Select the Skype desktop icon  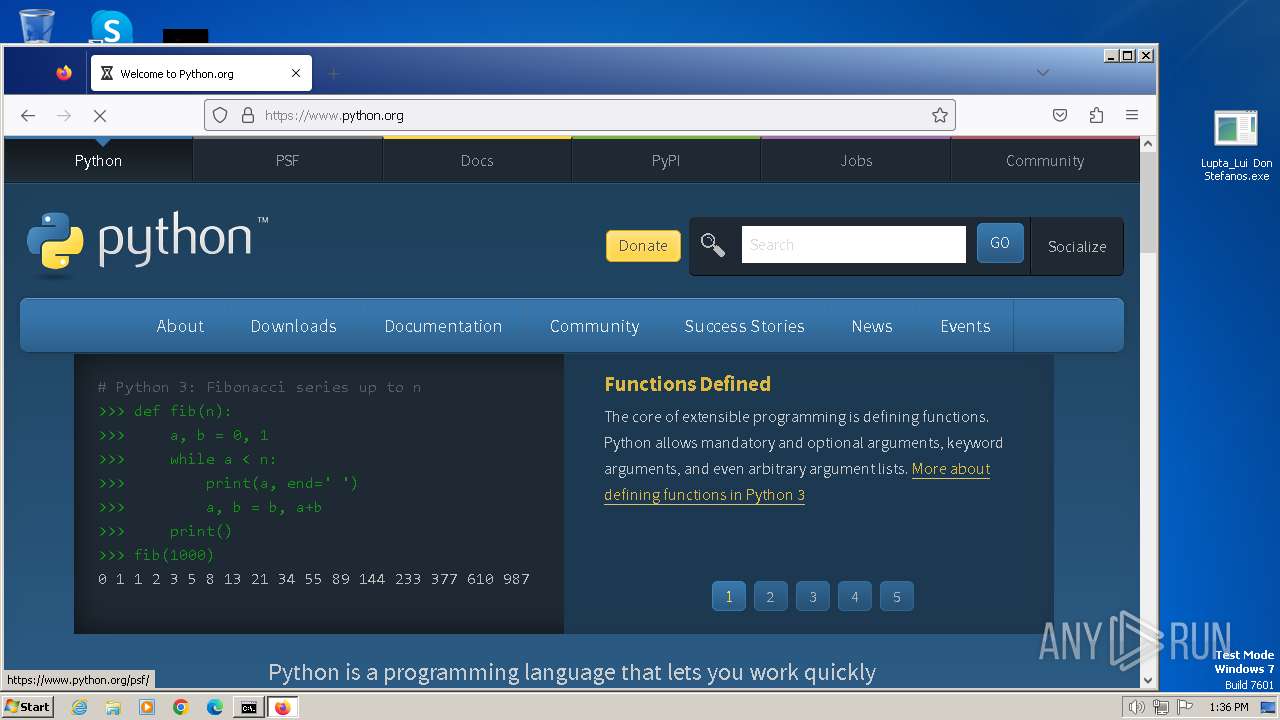(110, 27)
